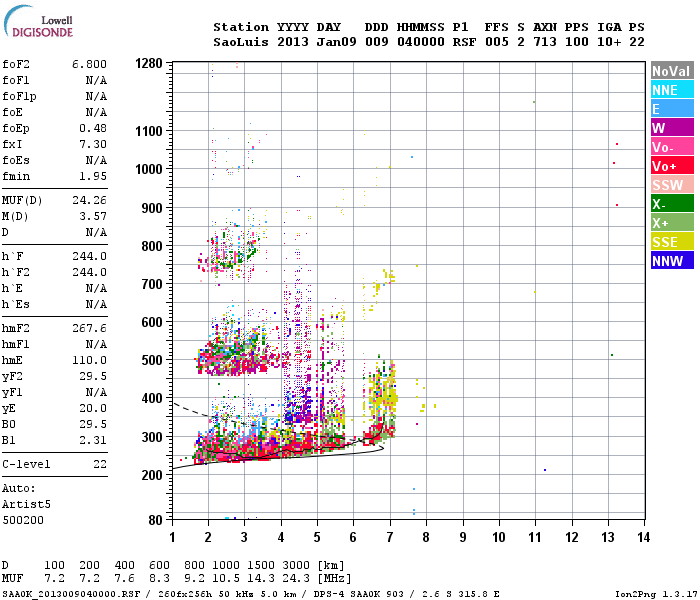Select the SSW legend swatch
This screenshot has height=600, width=700.
click(x=672, y=185)
